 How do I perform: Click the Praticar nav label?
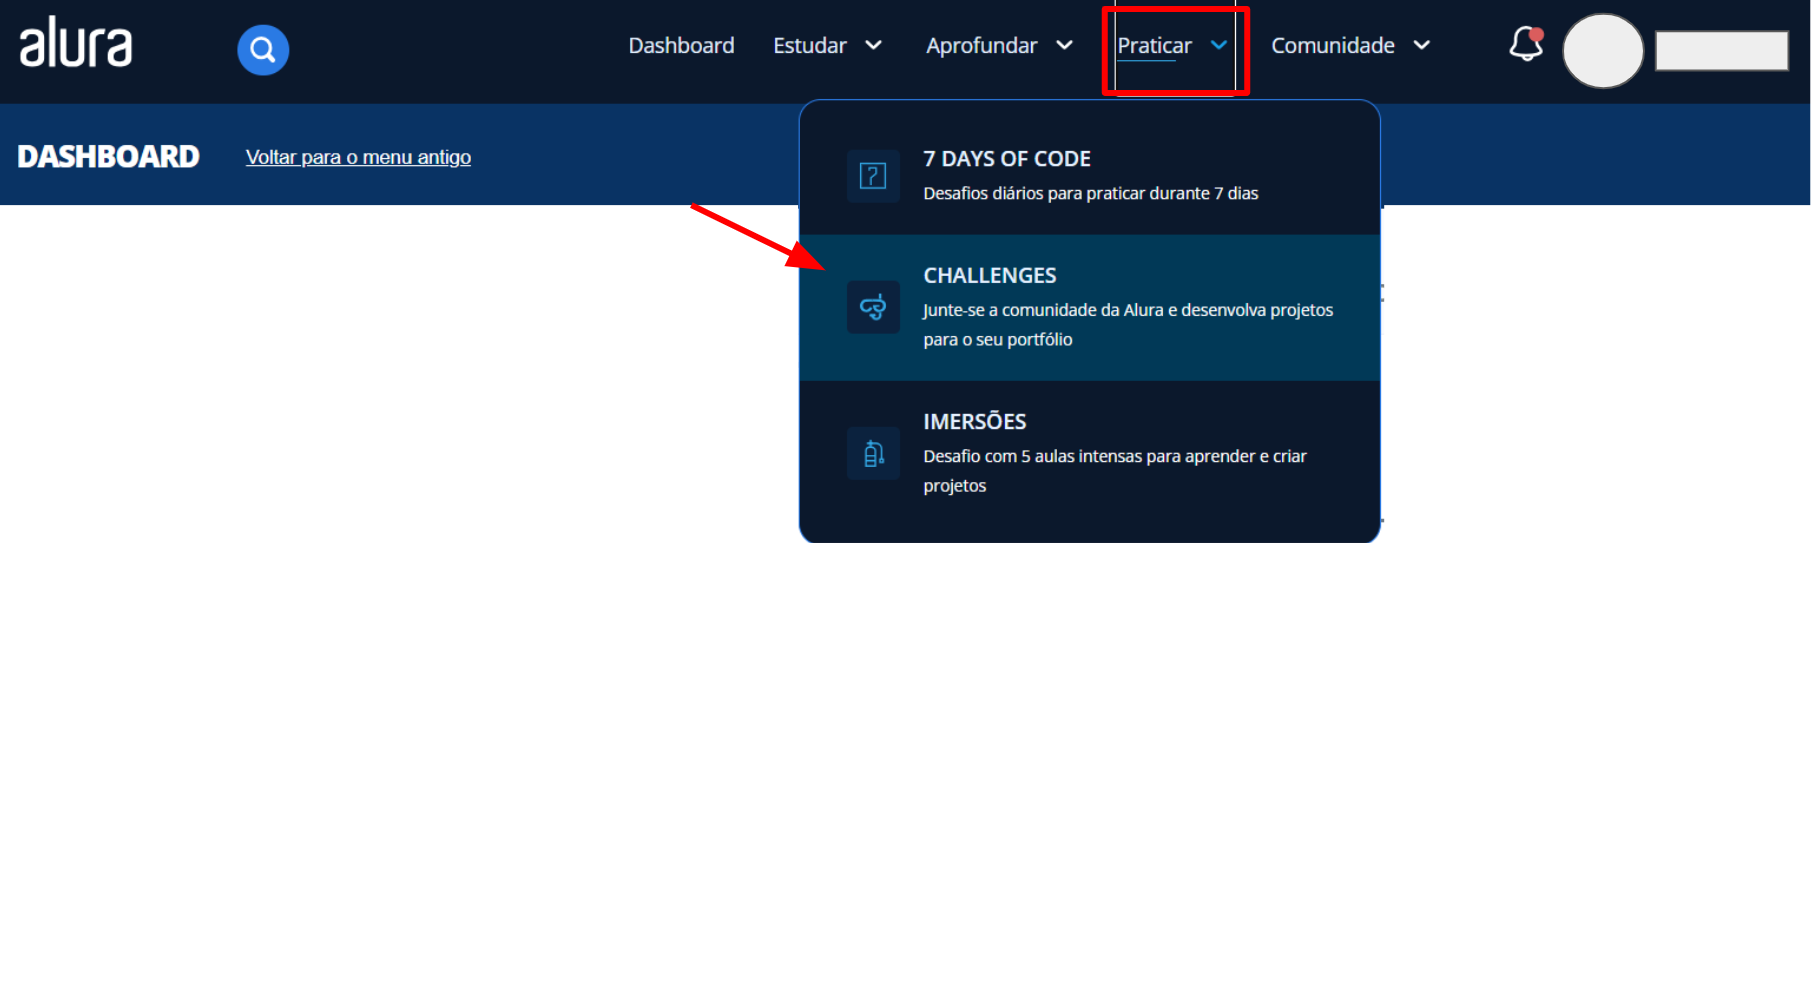pos(1154,46)
